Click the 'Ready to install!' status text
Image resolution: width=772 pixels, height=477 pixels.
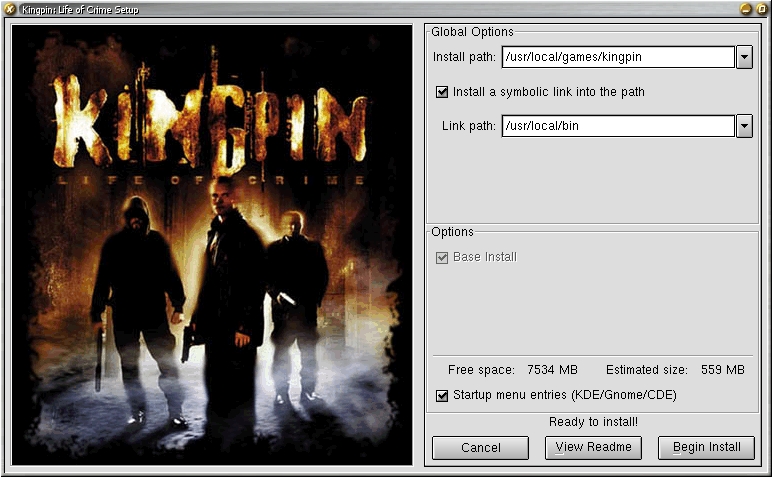point(594,422)
